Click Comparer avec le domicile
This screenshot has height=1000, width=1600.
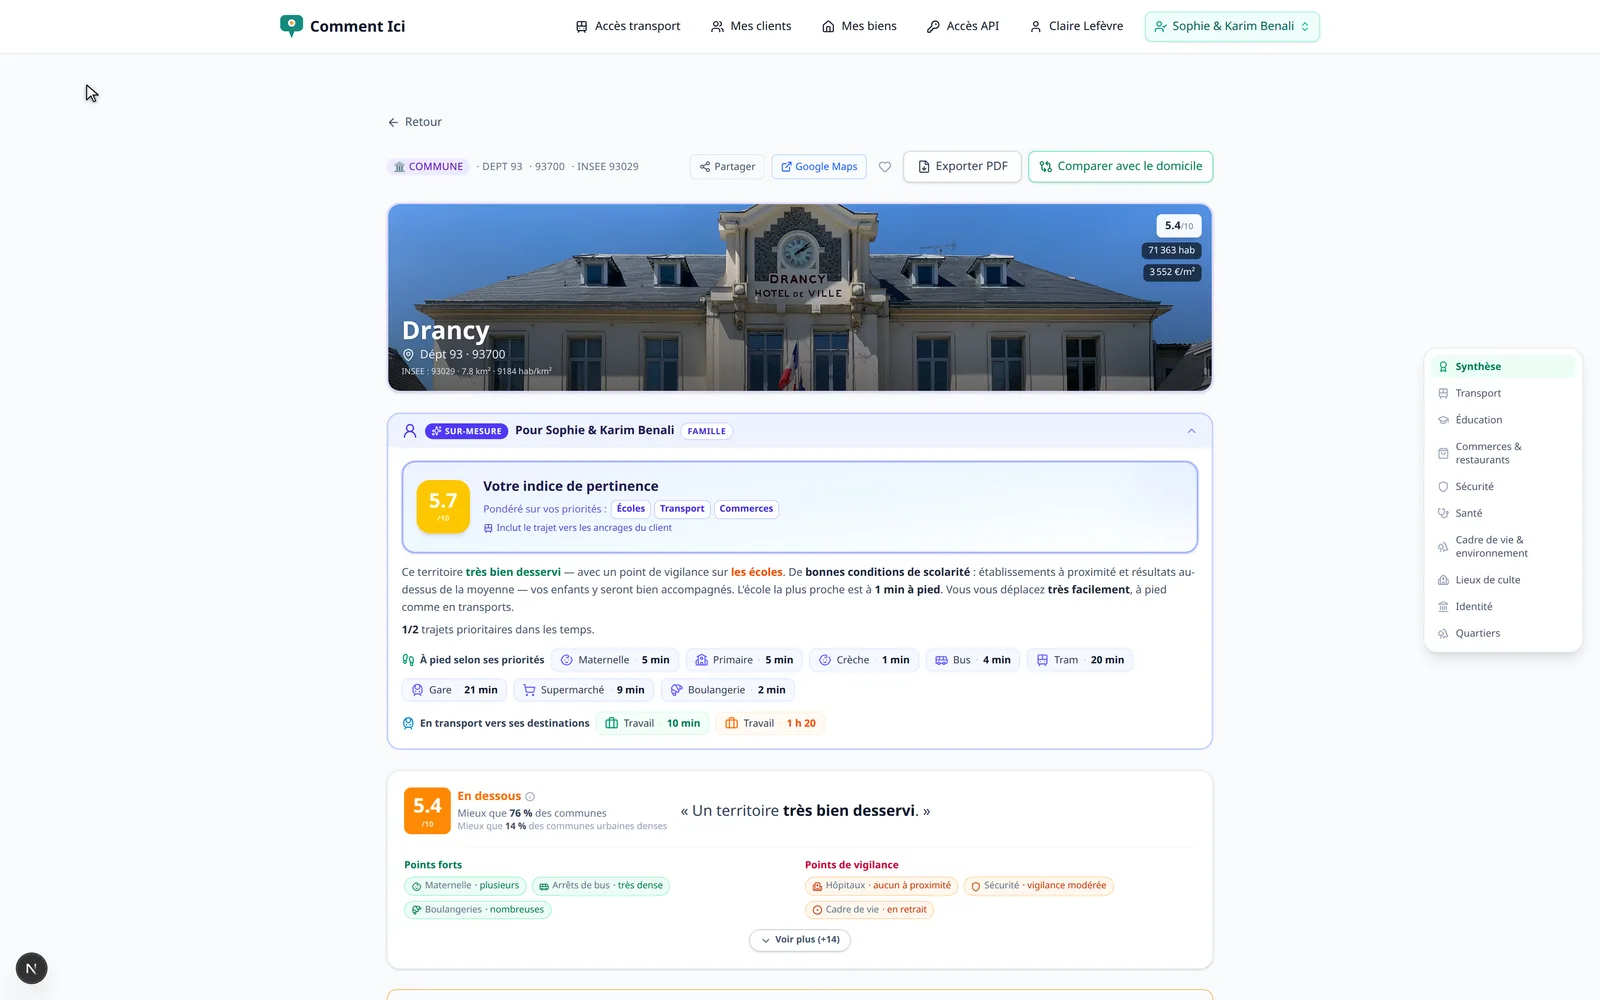coord(1120,167)
